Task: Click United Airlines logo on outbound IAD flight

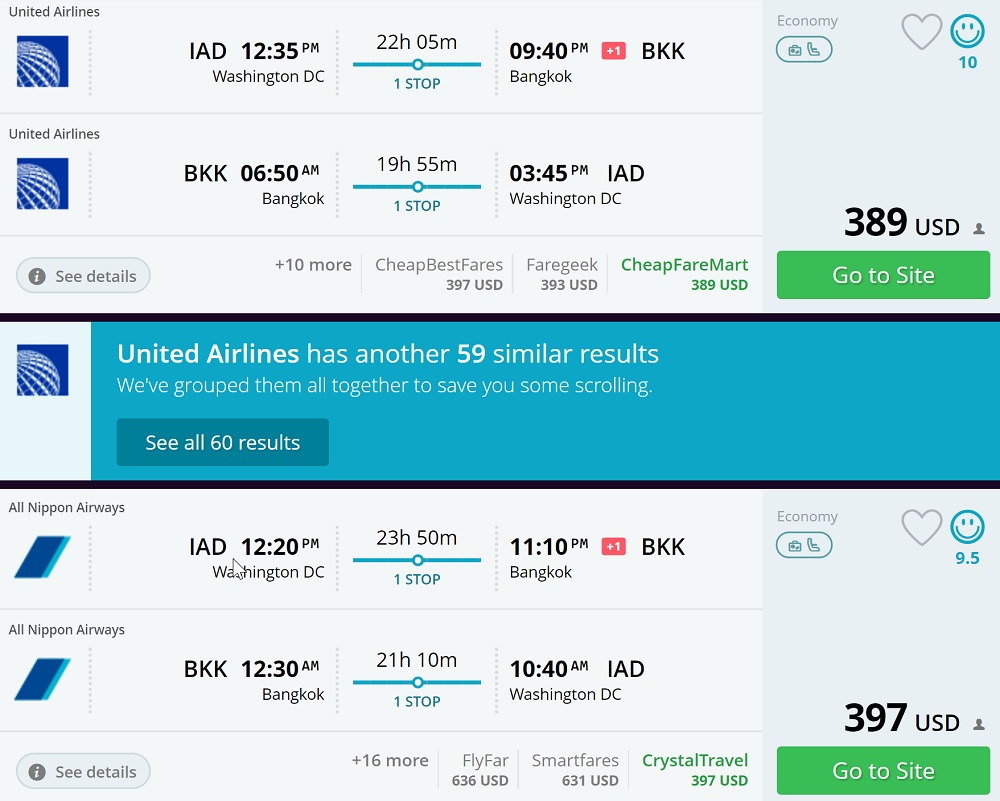Action: click(43, 62)
